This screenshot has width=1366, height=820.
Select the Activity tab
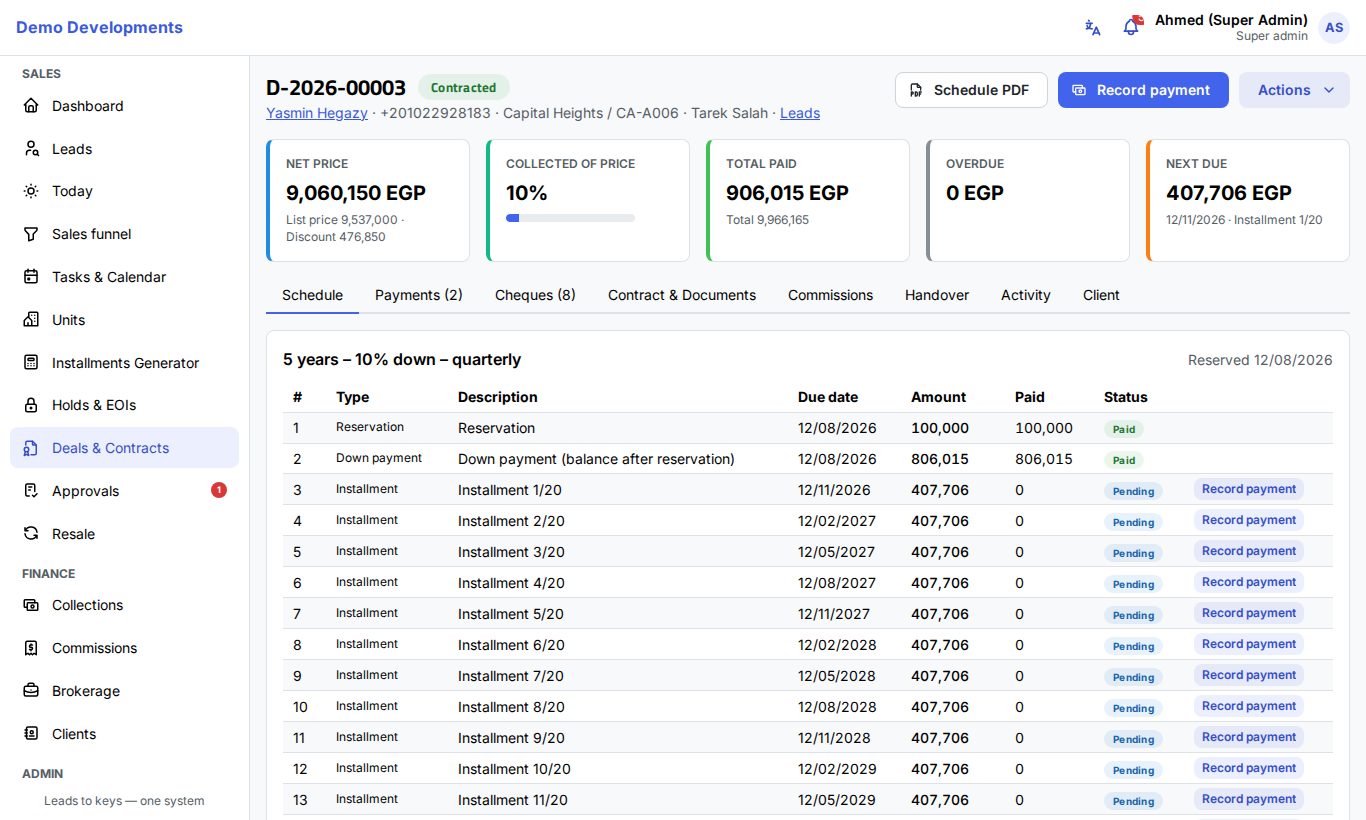point(1026,295)
